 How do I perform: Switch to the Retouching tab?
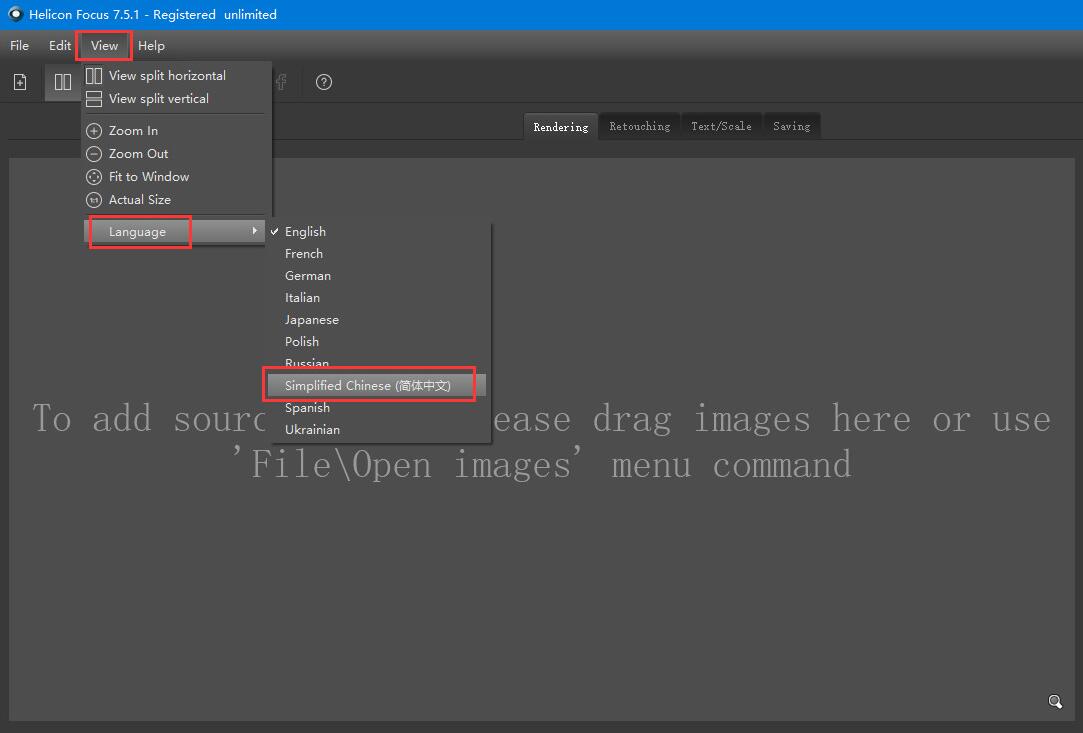[639, 127]
